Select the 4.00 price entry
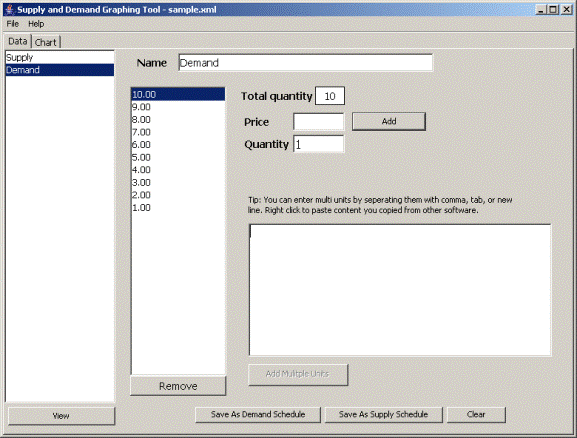 click(x=178, y=170)
